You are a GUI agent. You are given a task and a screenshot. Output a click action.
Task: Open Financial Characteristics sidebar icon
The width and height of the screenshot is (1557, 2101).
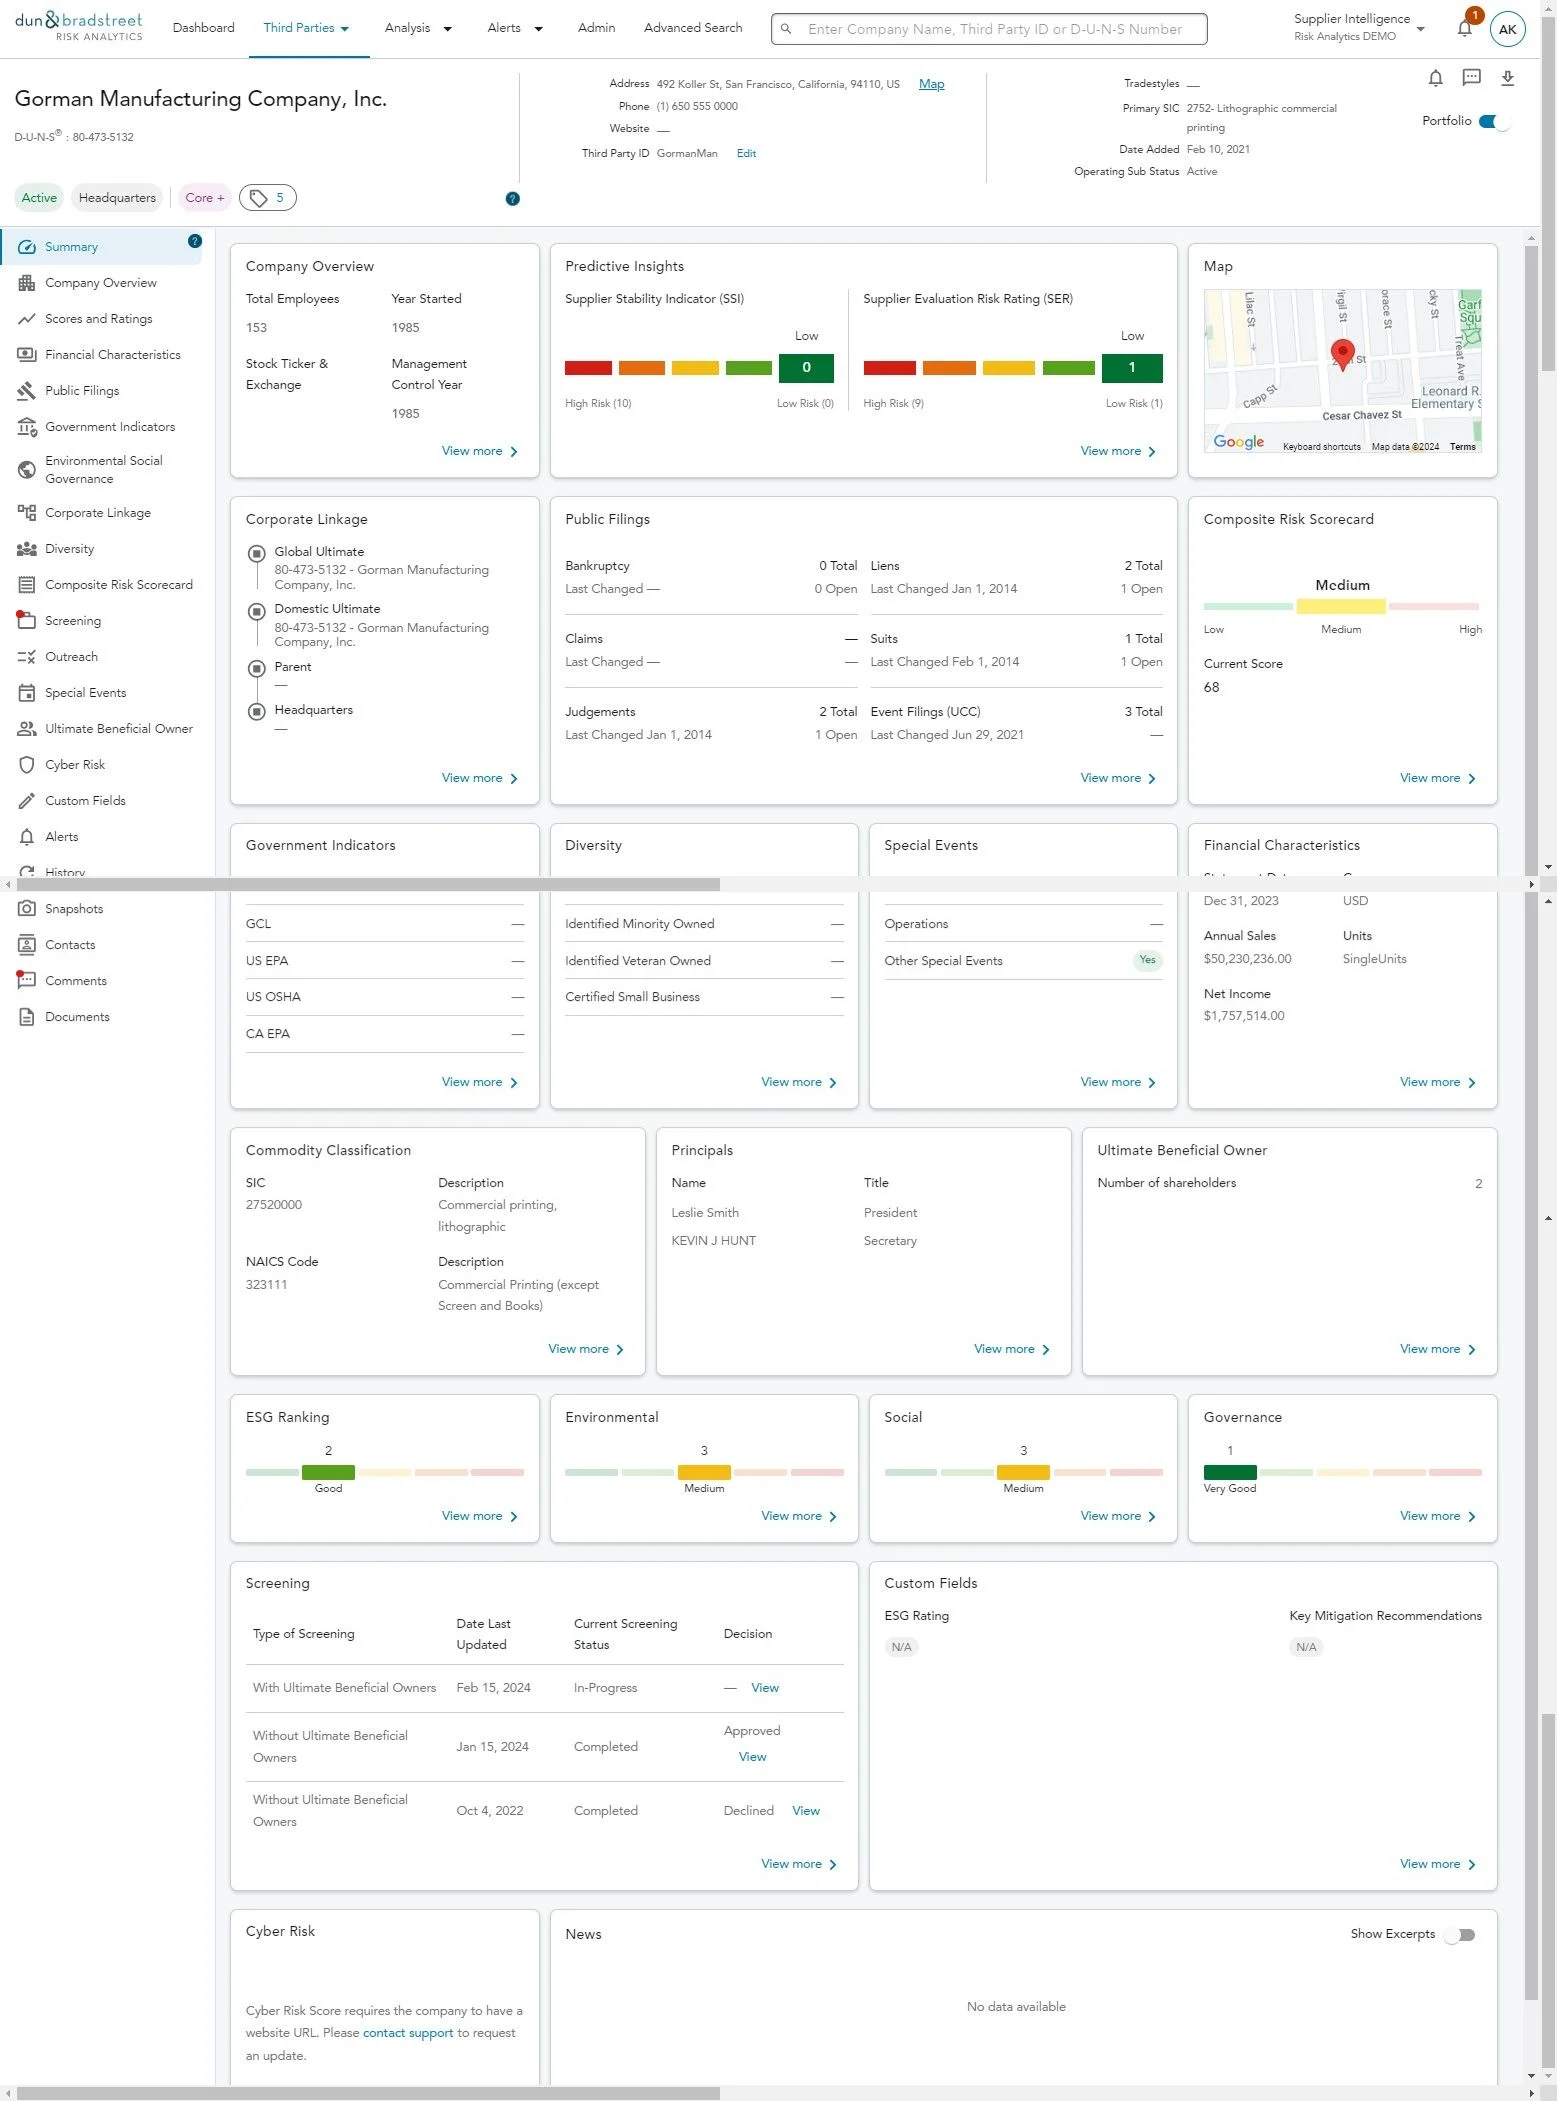27,355
